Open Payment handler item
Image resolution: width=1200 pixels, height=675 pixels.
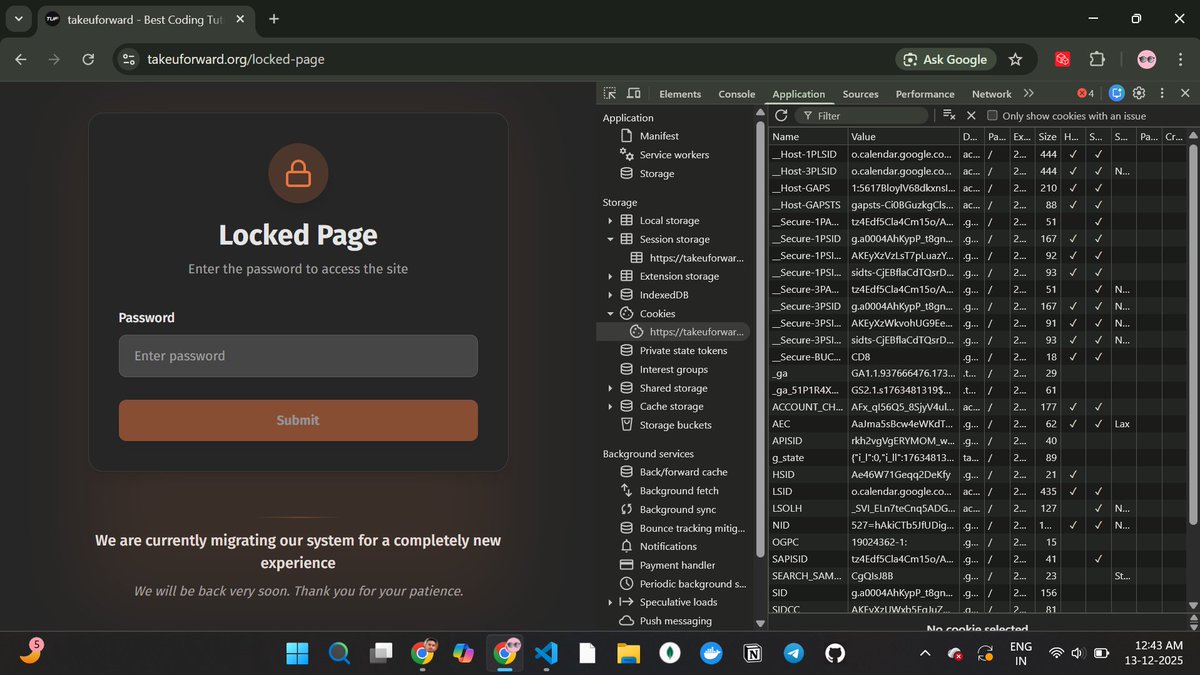click(677, 565)
